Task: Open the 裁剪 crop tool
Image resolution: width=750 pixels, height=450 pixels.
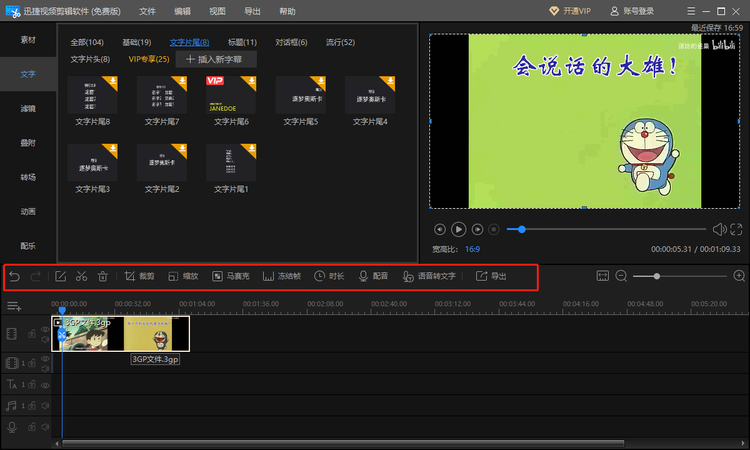Action: 139,276
